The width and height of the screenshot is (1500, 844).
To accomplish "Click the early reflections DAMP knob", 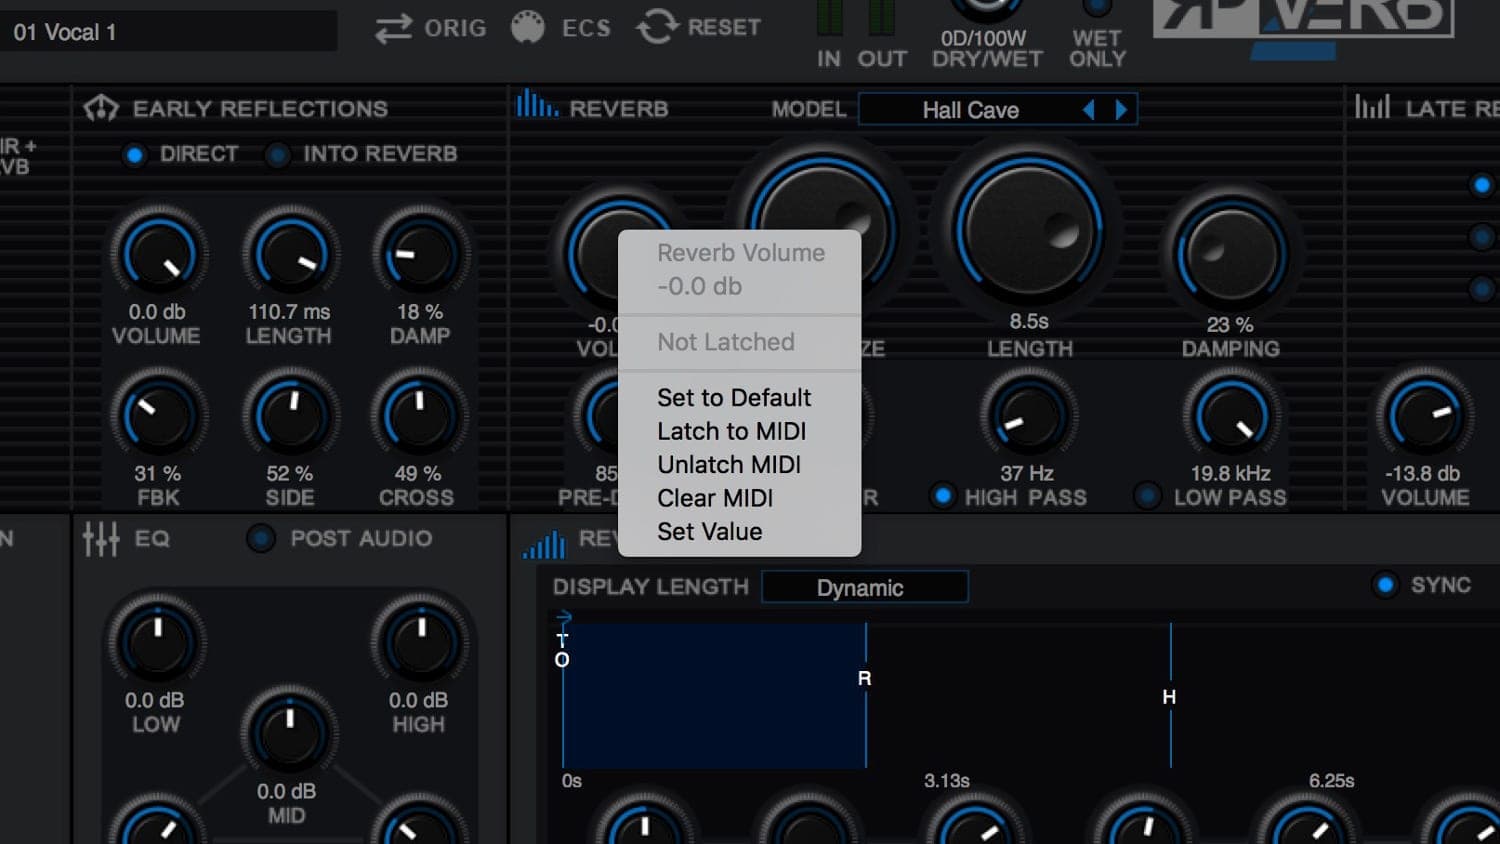I will coord(420,254).
